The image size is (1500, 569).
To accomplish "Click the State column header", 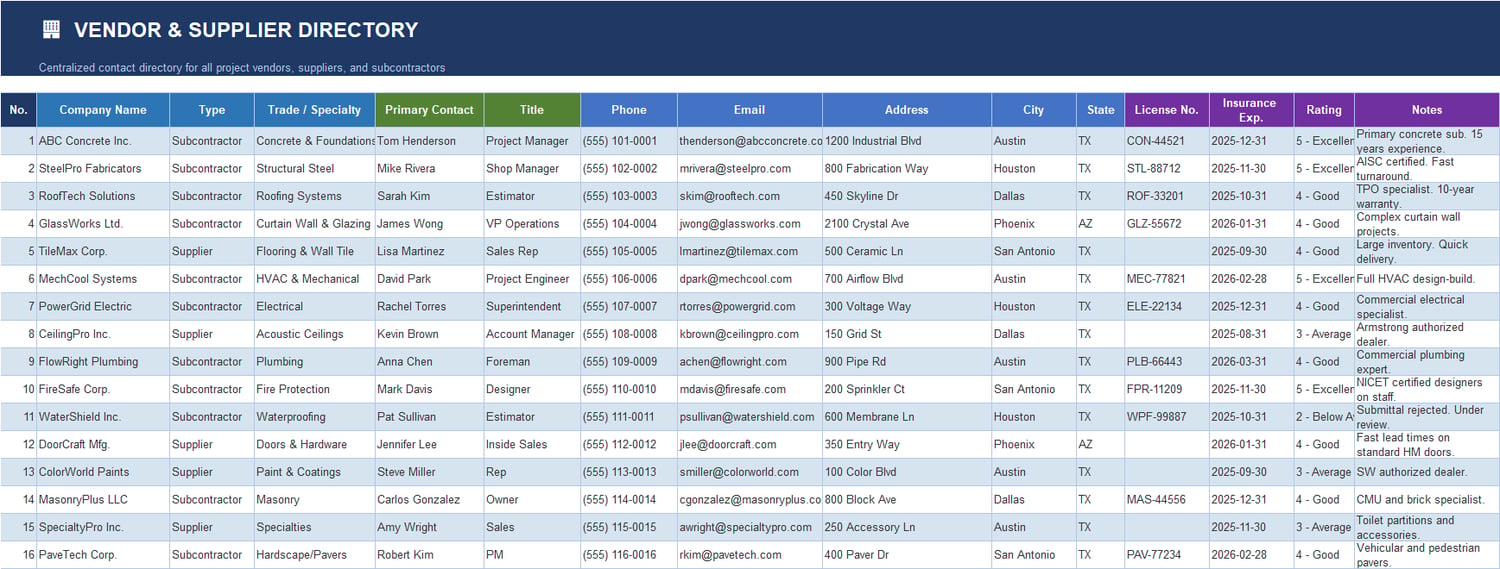I will click(x=1100, y=110).
